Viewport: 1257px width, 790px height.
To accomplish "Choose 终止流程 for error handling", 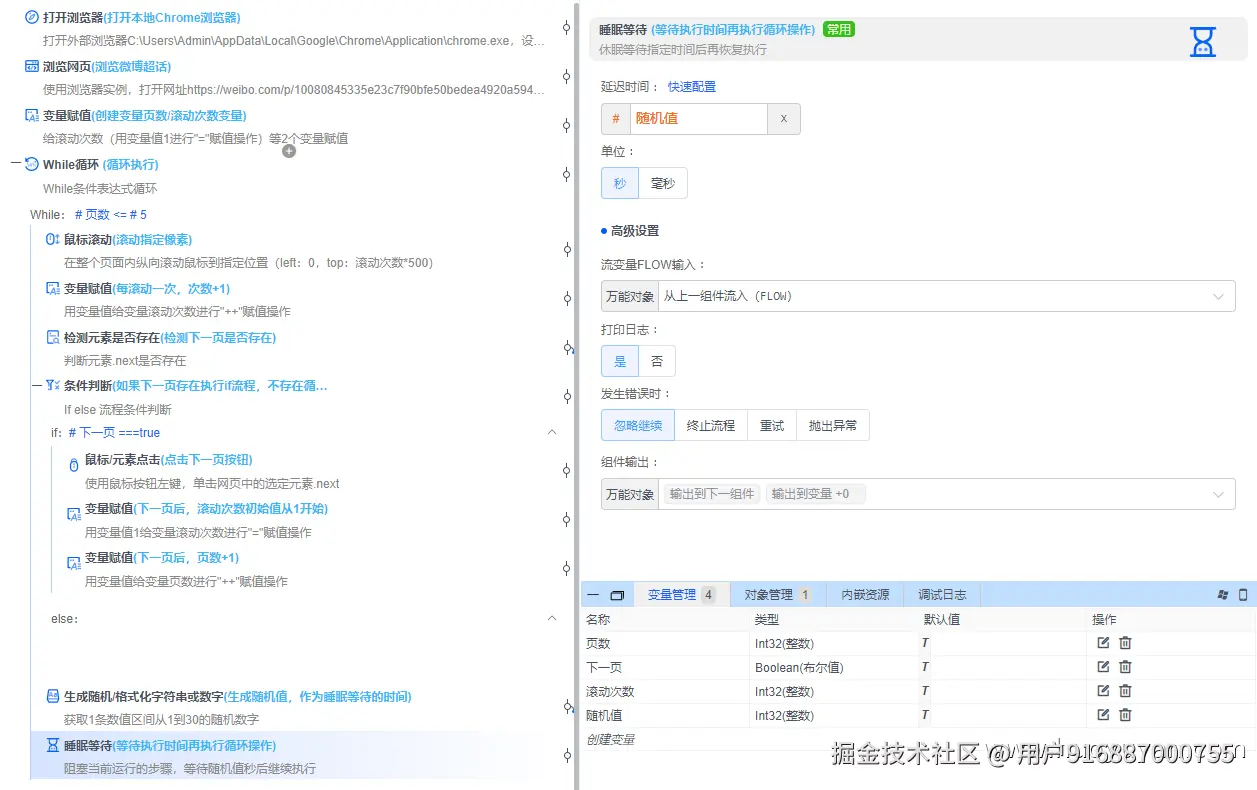I will tap(711, 425).
